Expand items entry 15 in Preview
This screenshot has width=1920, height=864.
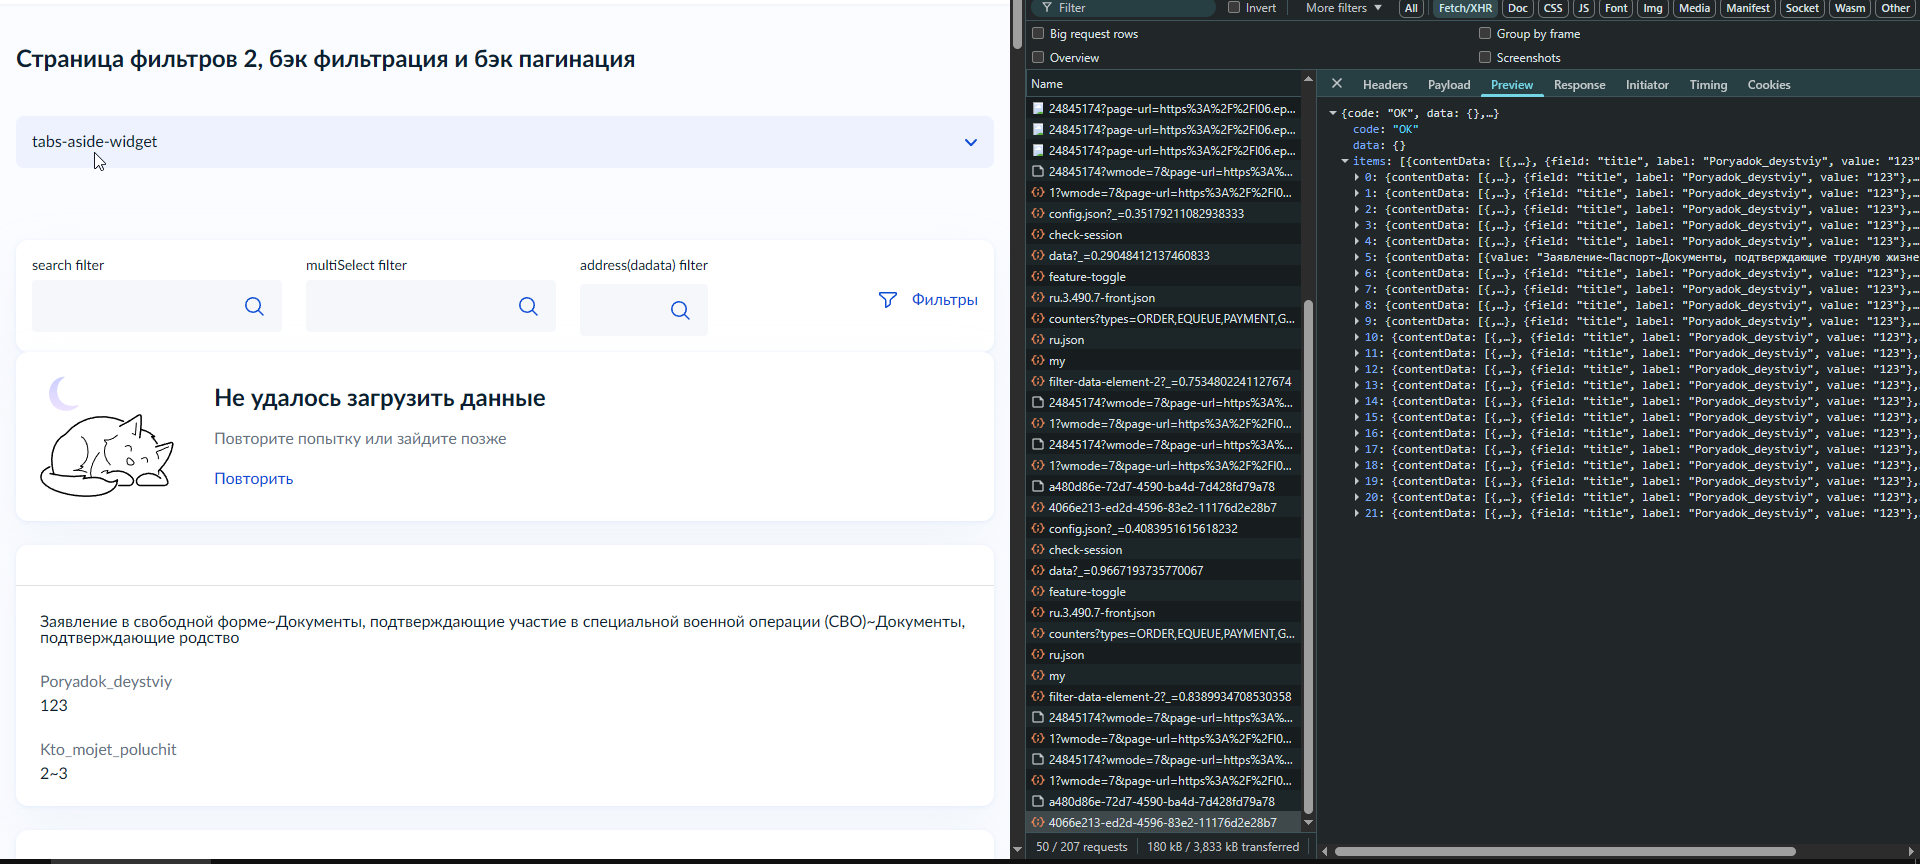(x=1357, y=418)
